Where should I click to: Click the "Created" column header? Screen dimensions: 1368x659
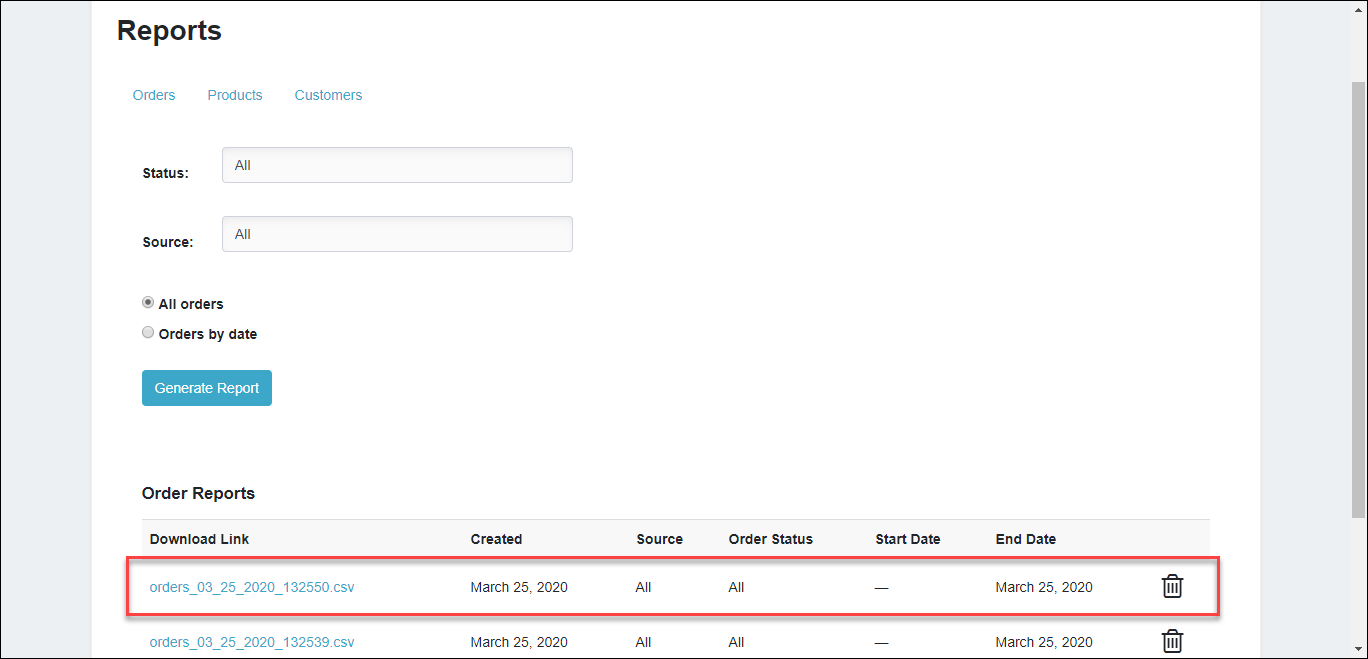(496, 538)
